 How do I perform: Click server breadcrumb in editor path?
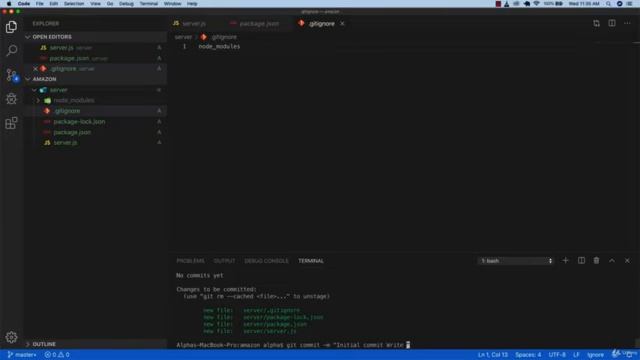pos(183,37)
